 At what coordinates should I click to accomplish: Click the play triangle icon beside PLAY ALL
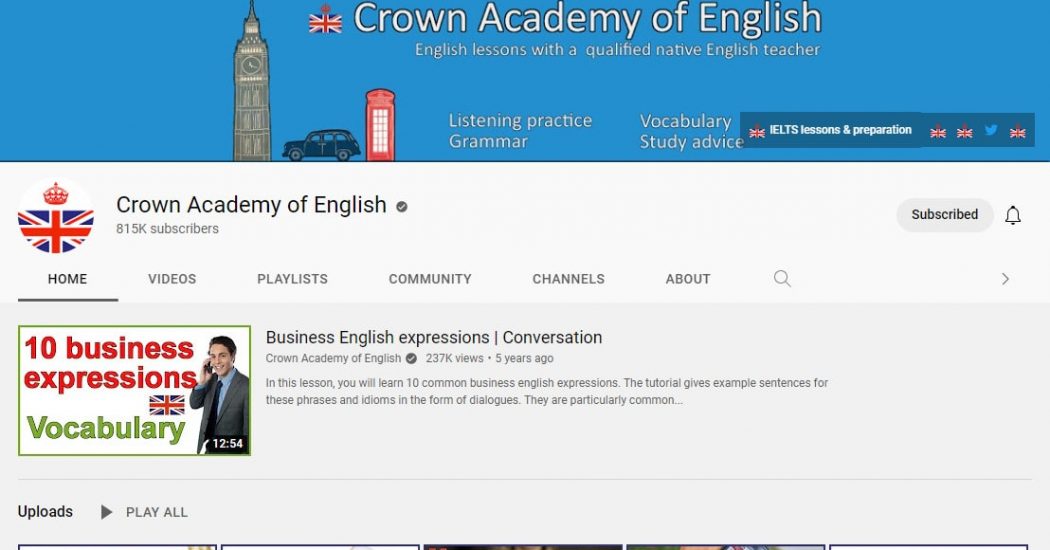pyautogui.click(x=106, y=512)
